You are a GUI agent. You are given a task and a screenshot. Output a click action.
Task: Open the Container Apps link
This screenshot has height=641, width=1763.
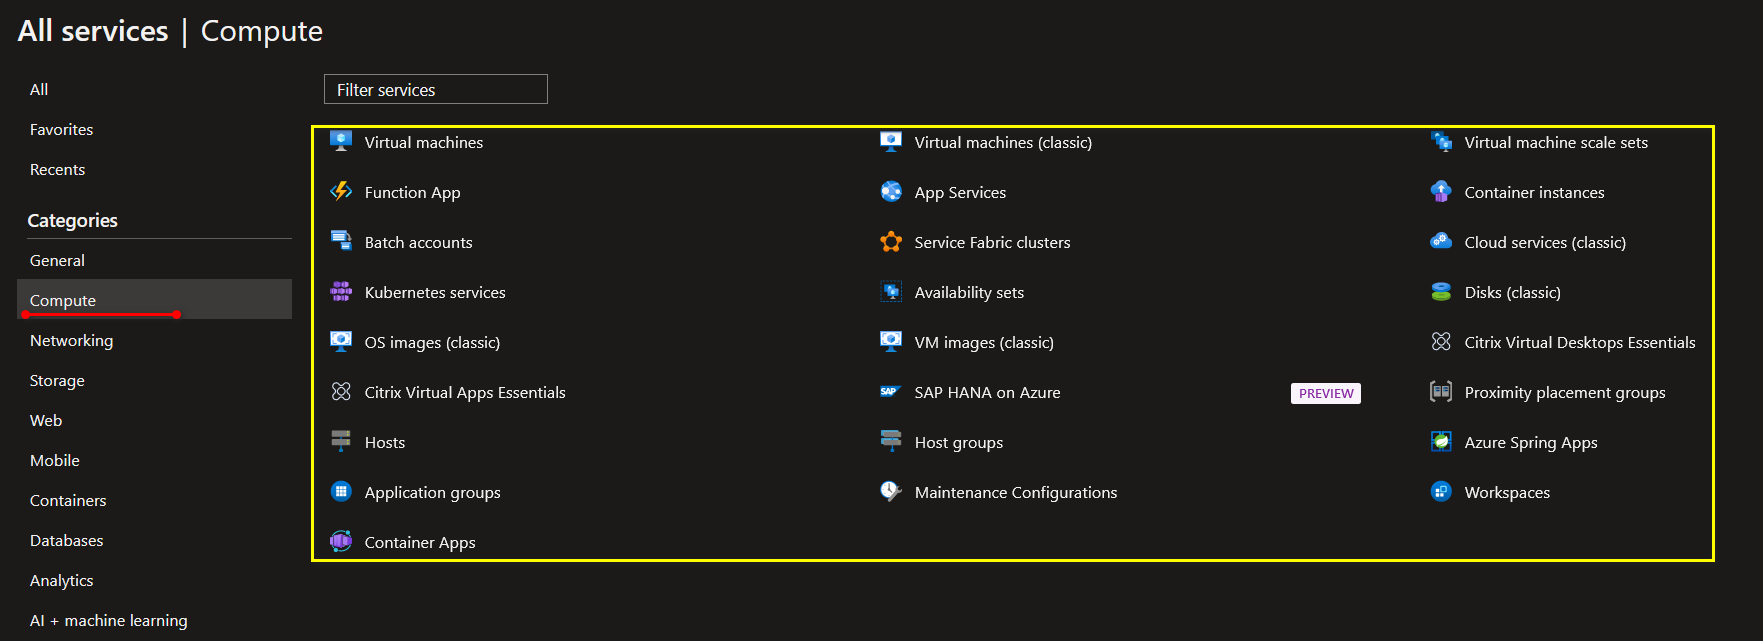click(420, 542)
